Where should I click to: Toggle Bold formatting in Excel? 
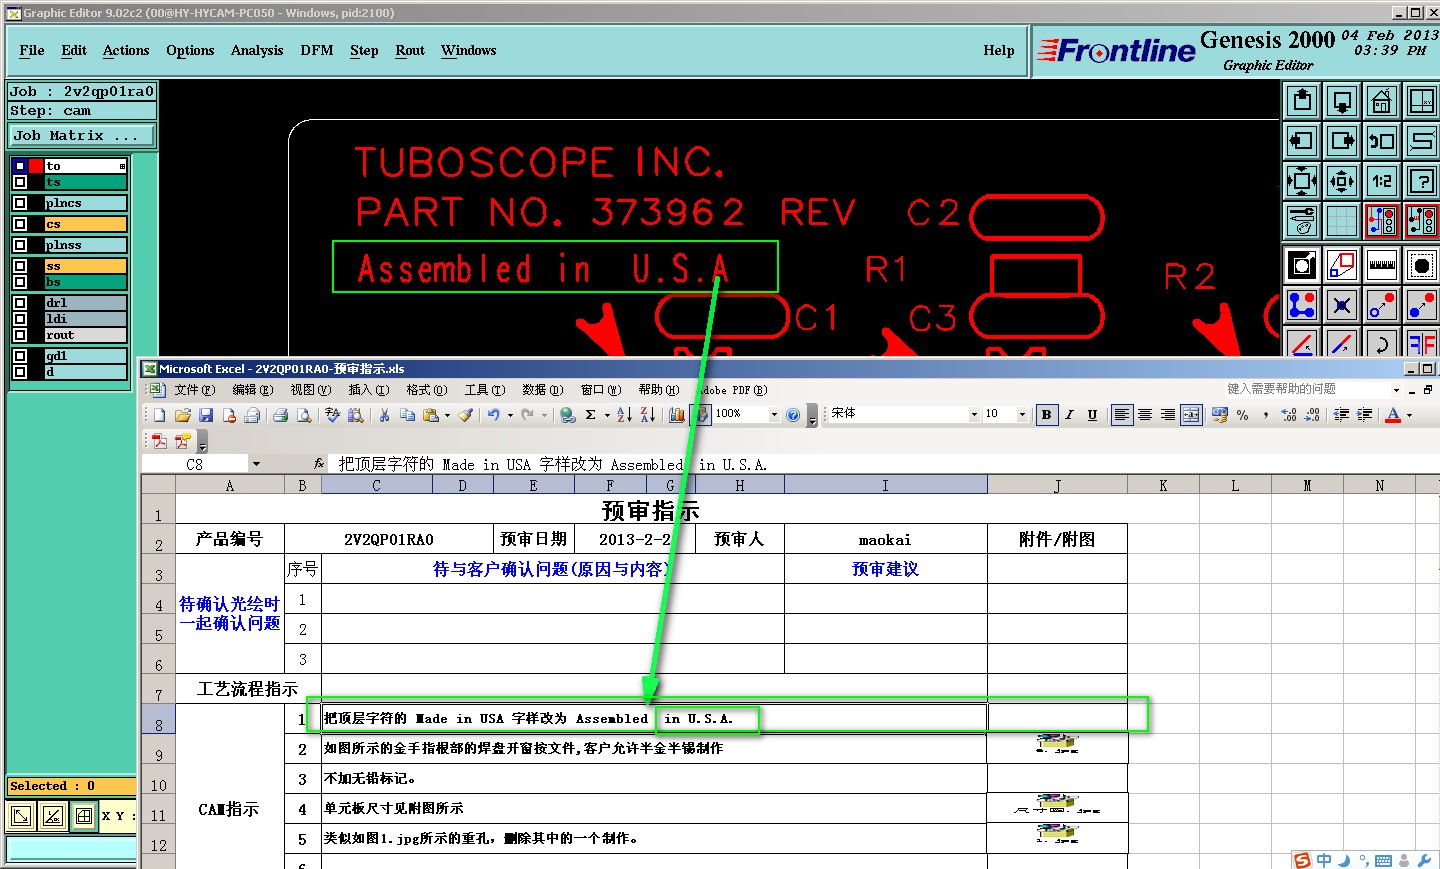point(1046,415)
